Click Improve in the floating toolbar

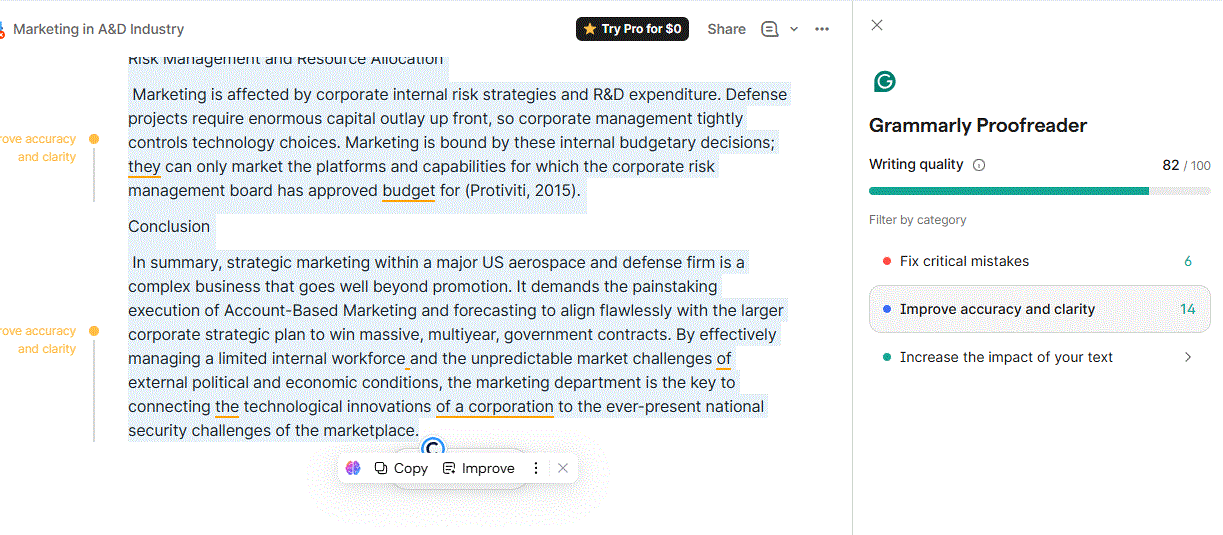coord(478,468)
